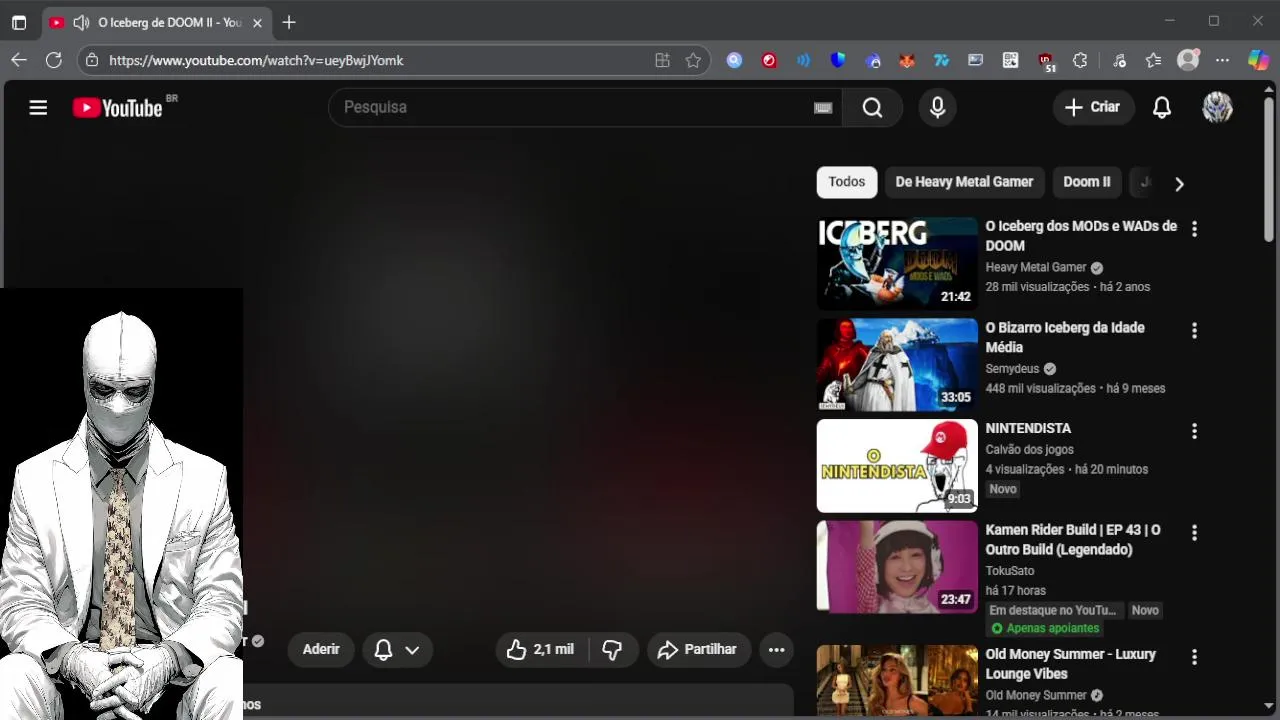Open options for Iceberg dos MODs video

click(x=1194, y=229)
